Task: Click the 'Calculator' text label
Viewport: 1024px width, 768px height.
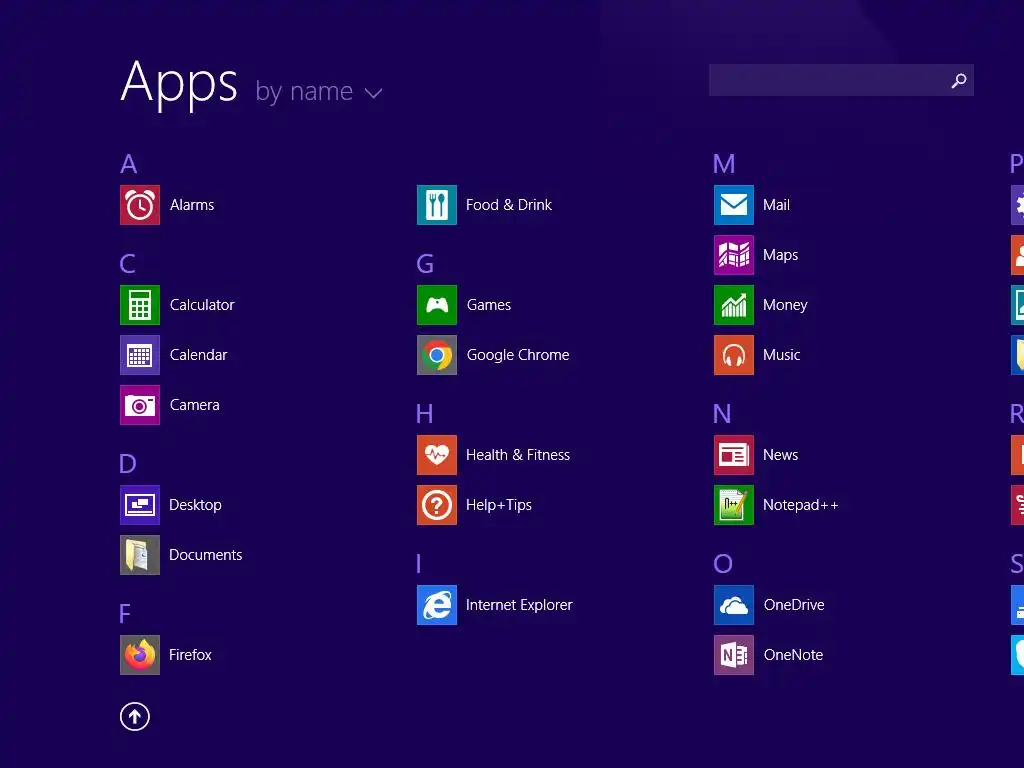Action: click(x=202, y=305)
